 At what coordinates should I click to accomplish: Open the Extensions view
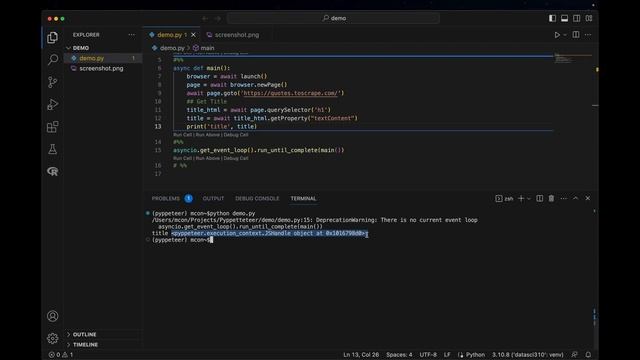[53, 127]
